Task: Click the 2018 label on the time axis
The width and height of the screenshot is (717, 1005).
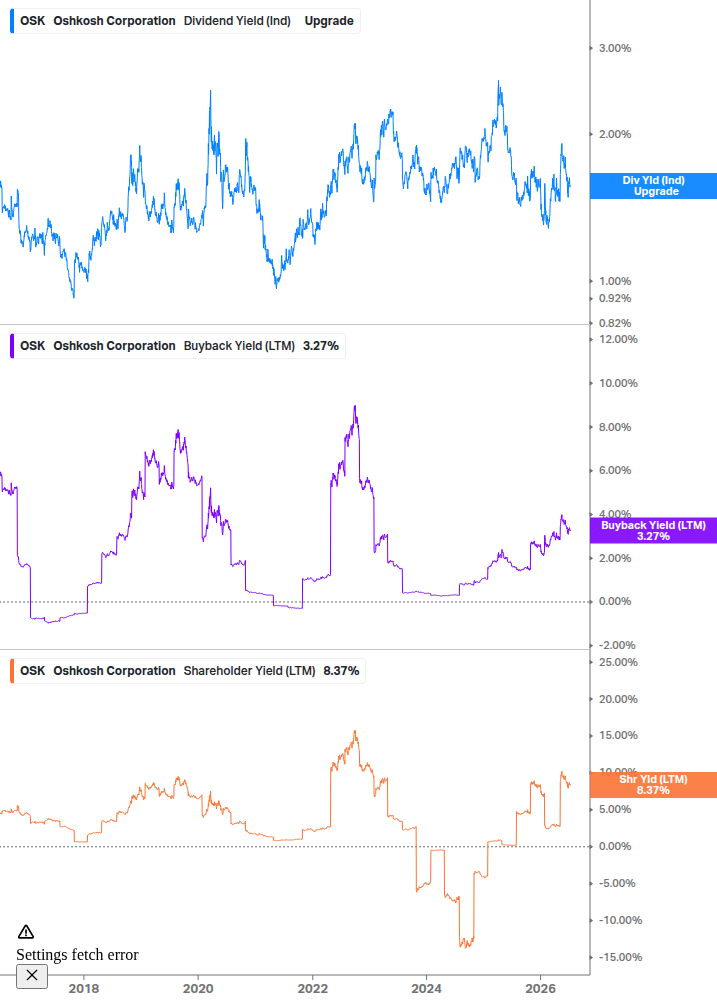Action: coord(84,988)
